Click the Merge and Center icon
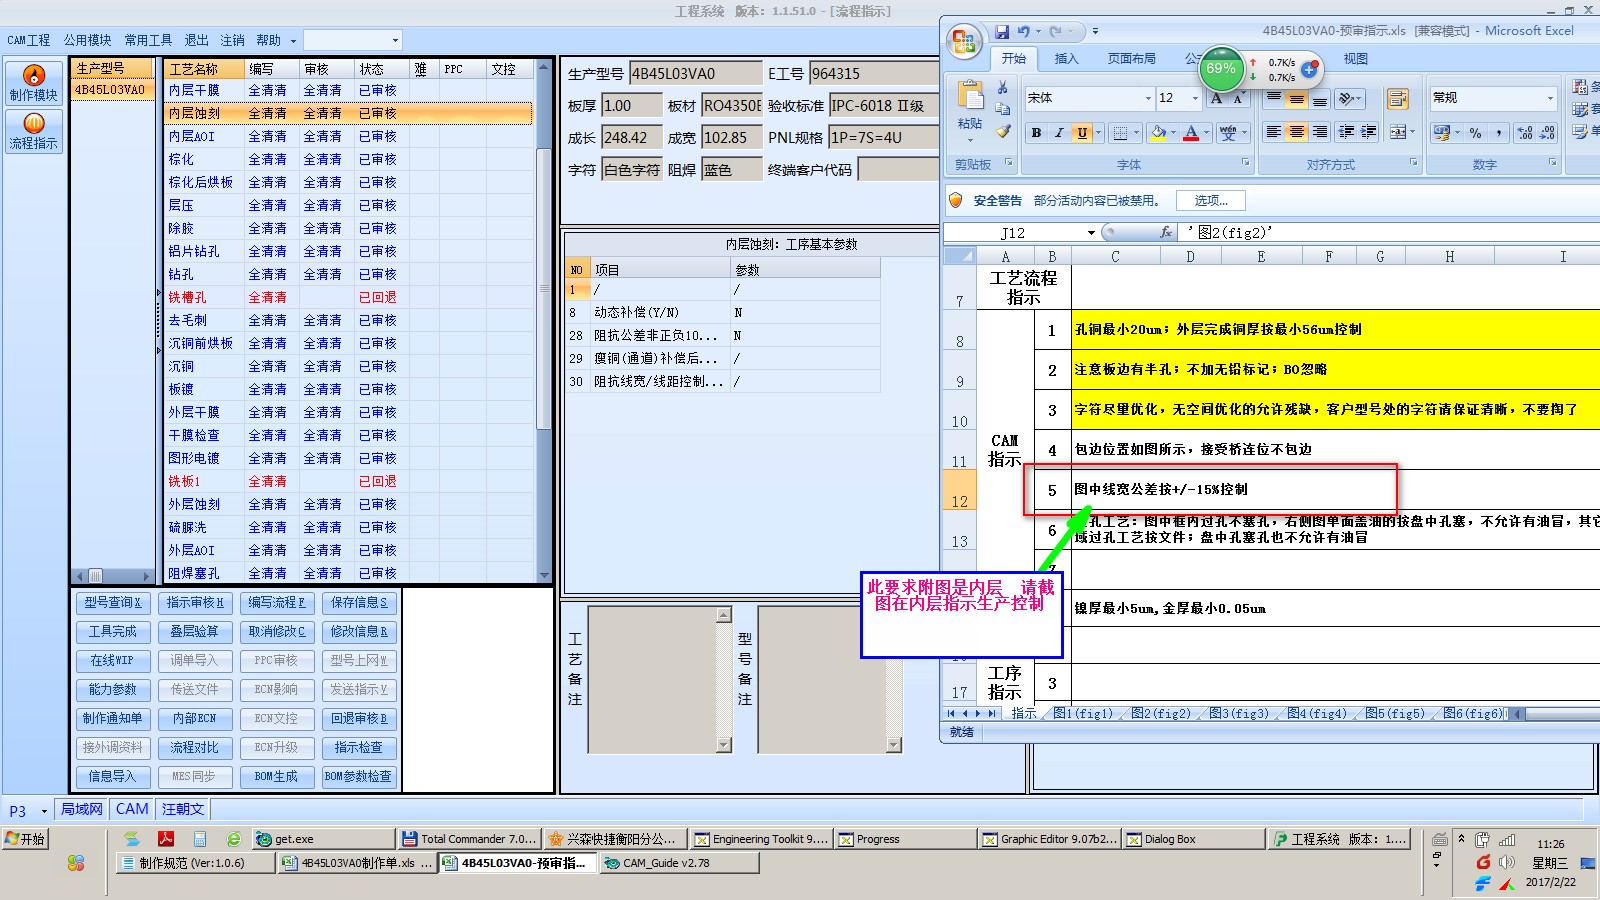Viewport: 1600px width, 900px height. click(1396, 132)
